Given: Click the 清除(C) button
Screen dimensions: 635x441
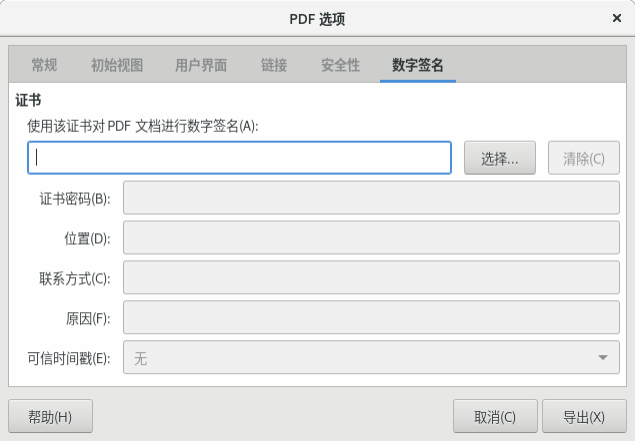Looking at the screenshot, I should pyautogui.click(x=584, y=158).
